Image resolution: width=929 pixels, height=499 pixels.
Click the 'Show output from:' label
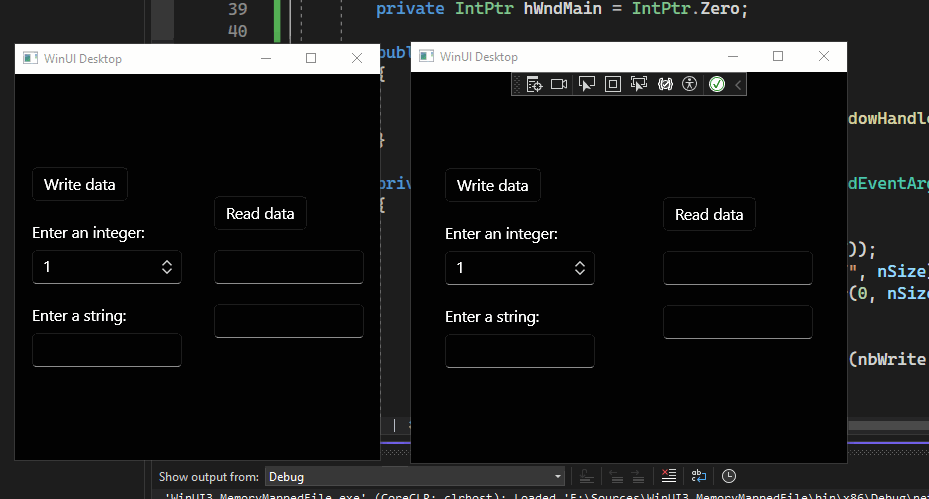coord(209,476)
